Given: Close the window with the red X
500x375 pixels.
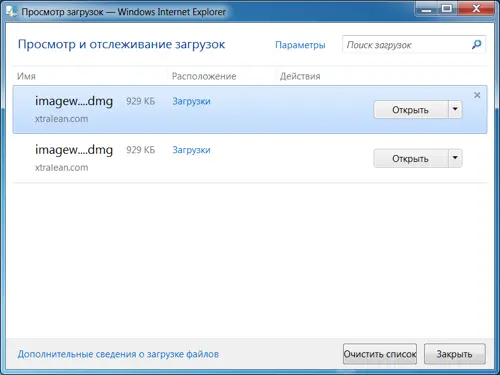Looking at the screenshot, I should tap(476, 9).
